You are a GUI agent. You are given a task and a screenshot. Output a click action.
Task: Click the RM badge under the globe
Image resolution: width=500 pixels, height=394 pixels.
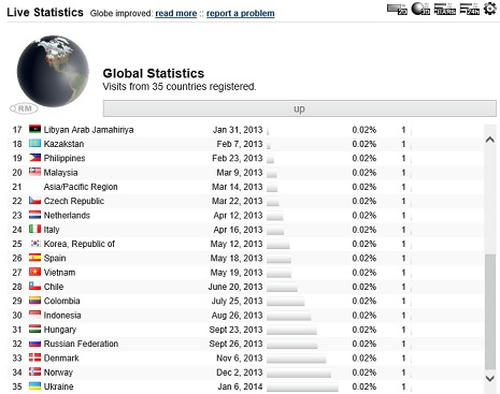[x=24, y=108]
